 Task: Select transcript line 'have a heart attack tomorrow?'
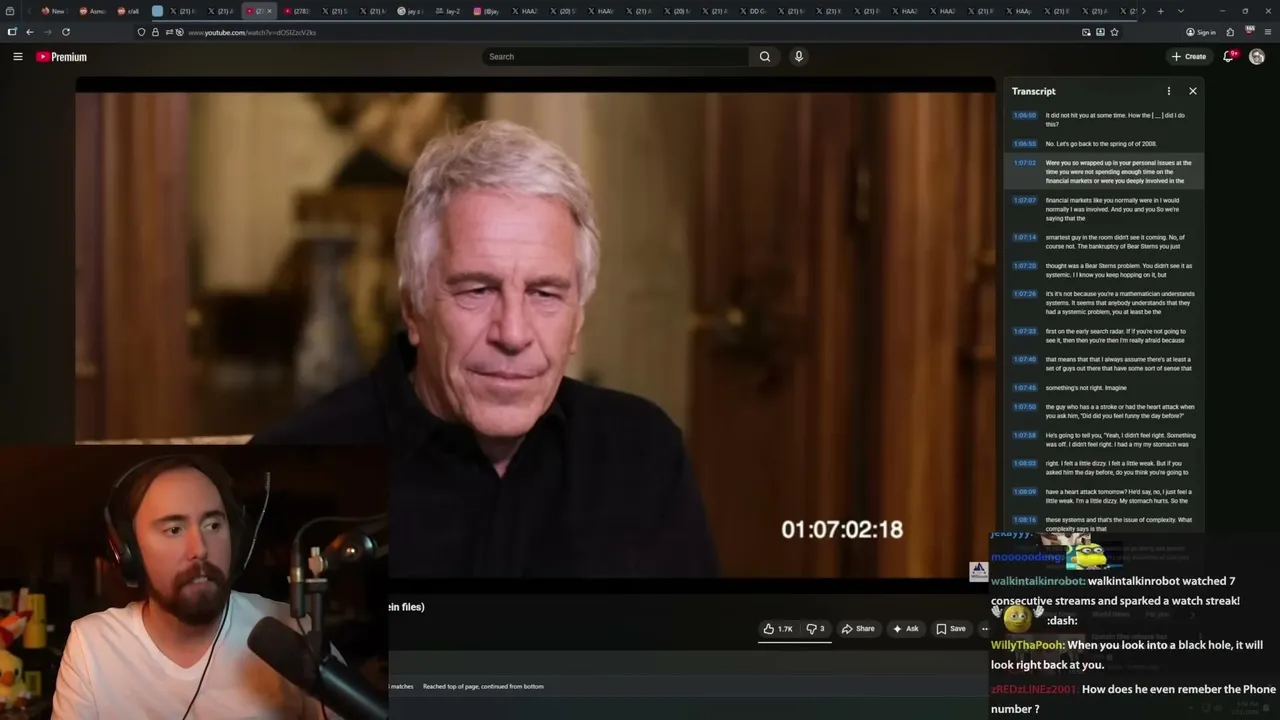[x=1104, y=496]
